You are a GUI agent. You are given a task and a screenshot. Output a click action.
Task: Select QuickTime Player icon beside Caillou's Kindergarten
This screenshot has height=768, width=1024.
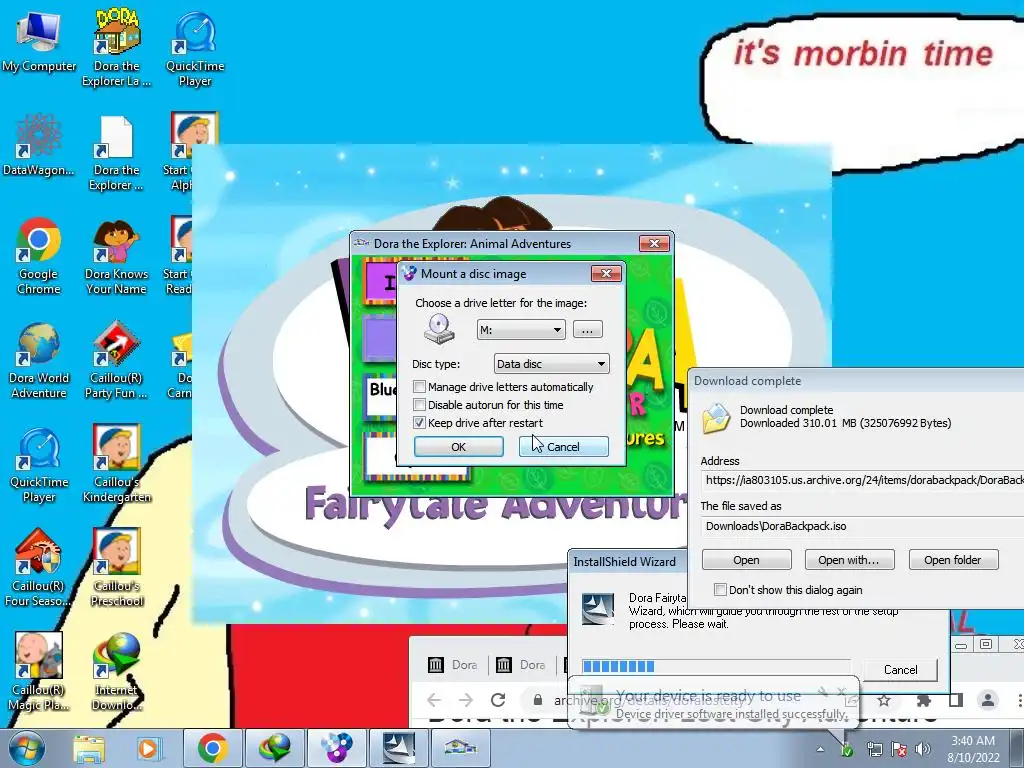pos(39,465)
